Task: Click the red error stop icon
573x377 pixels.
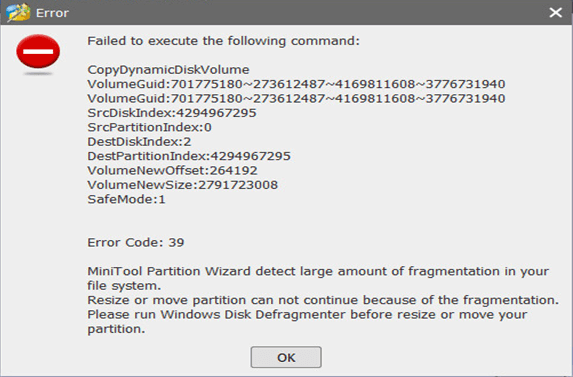Action: click(38, 52)
